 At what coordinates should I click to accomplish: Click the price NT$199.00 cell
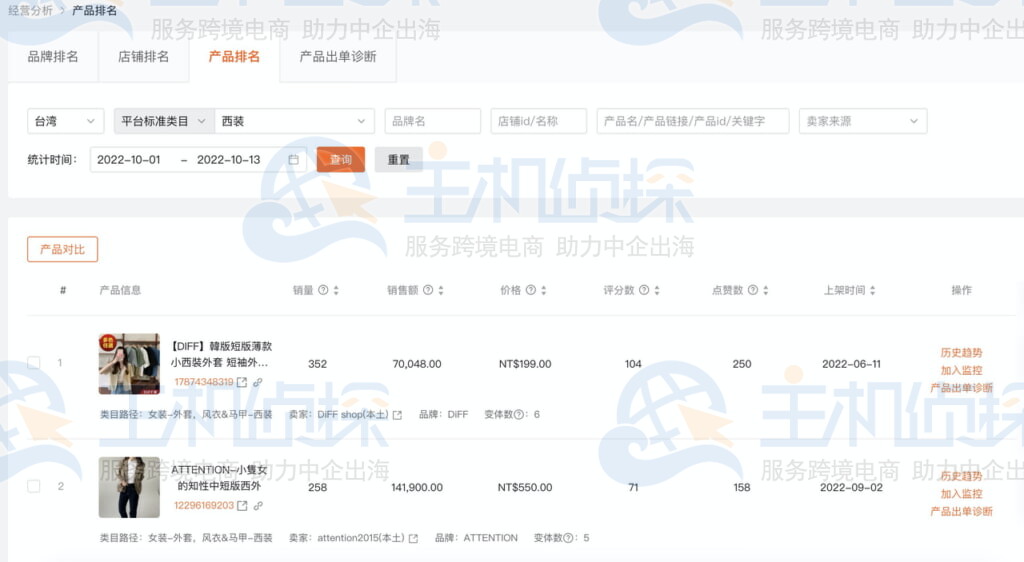[525, 364]
